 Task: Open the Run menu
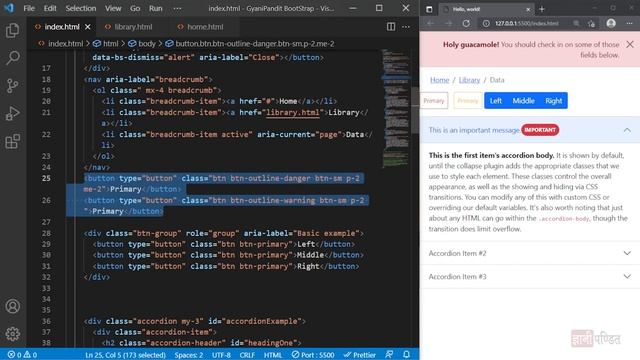156,8
